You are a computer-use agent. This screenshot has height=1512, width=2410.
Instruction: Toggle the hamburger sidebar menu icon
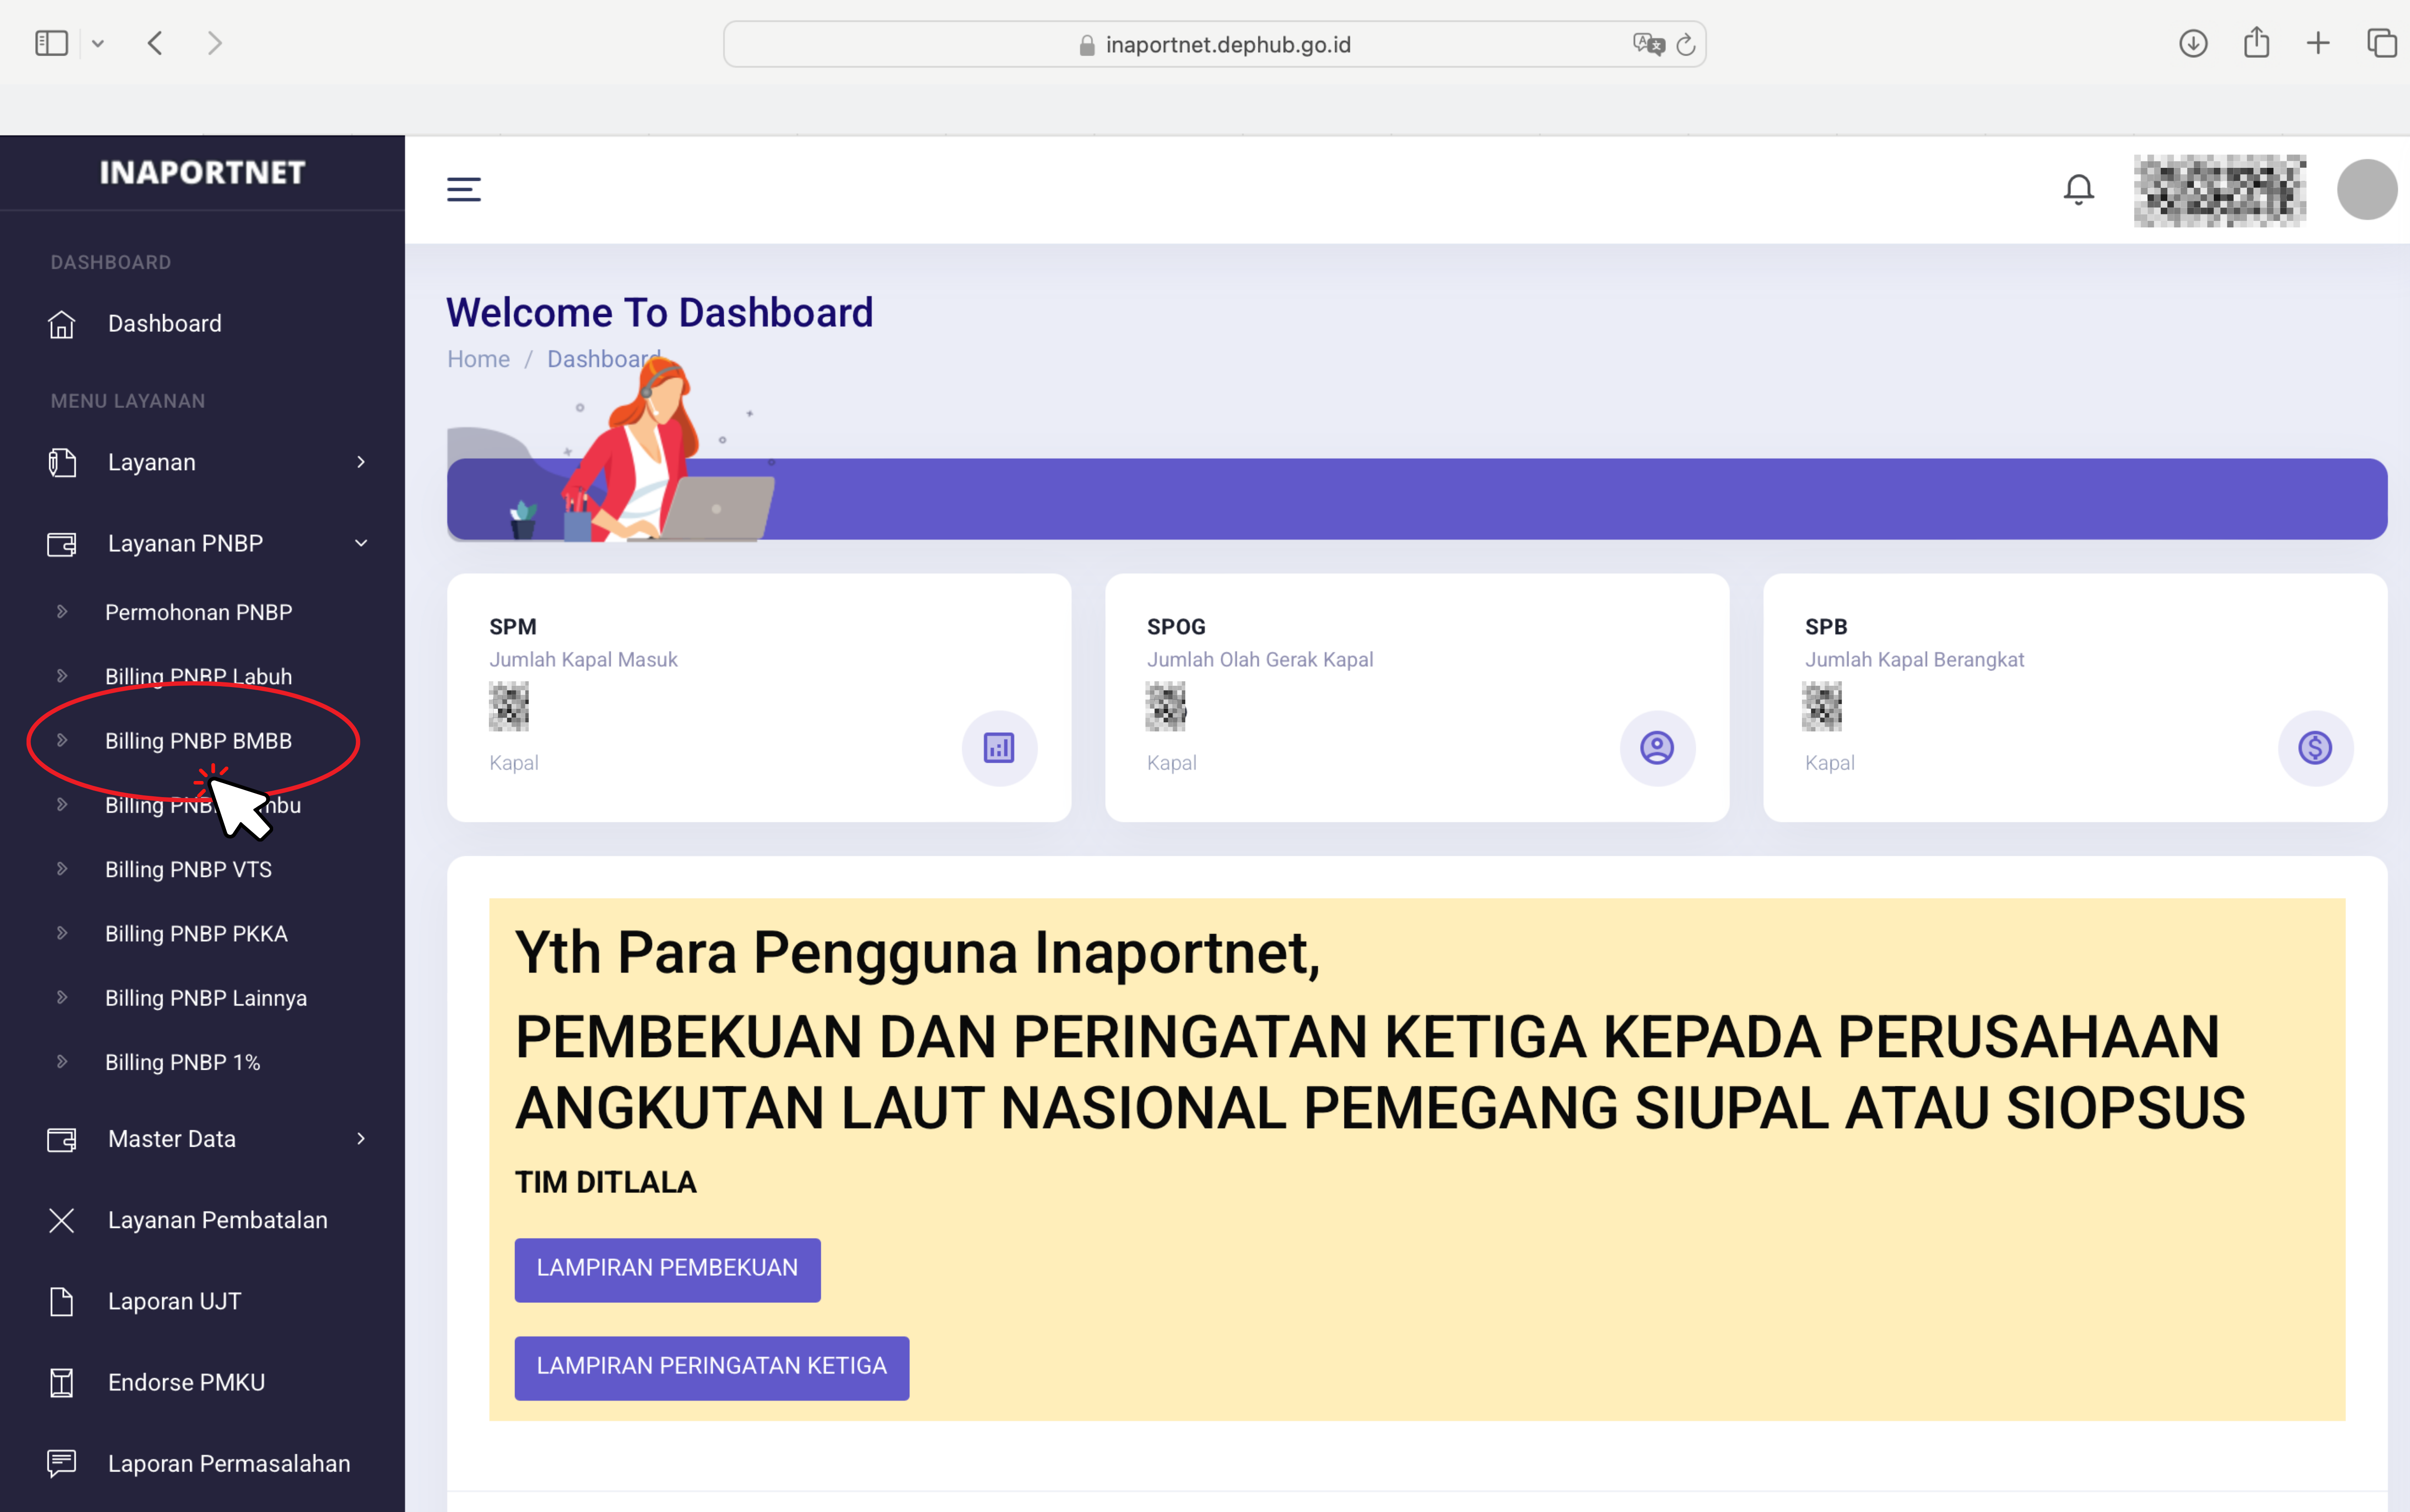(x=463, y=189)
